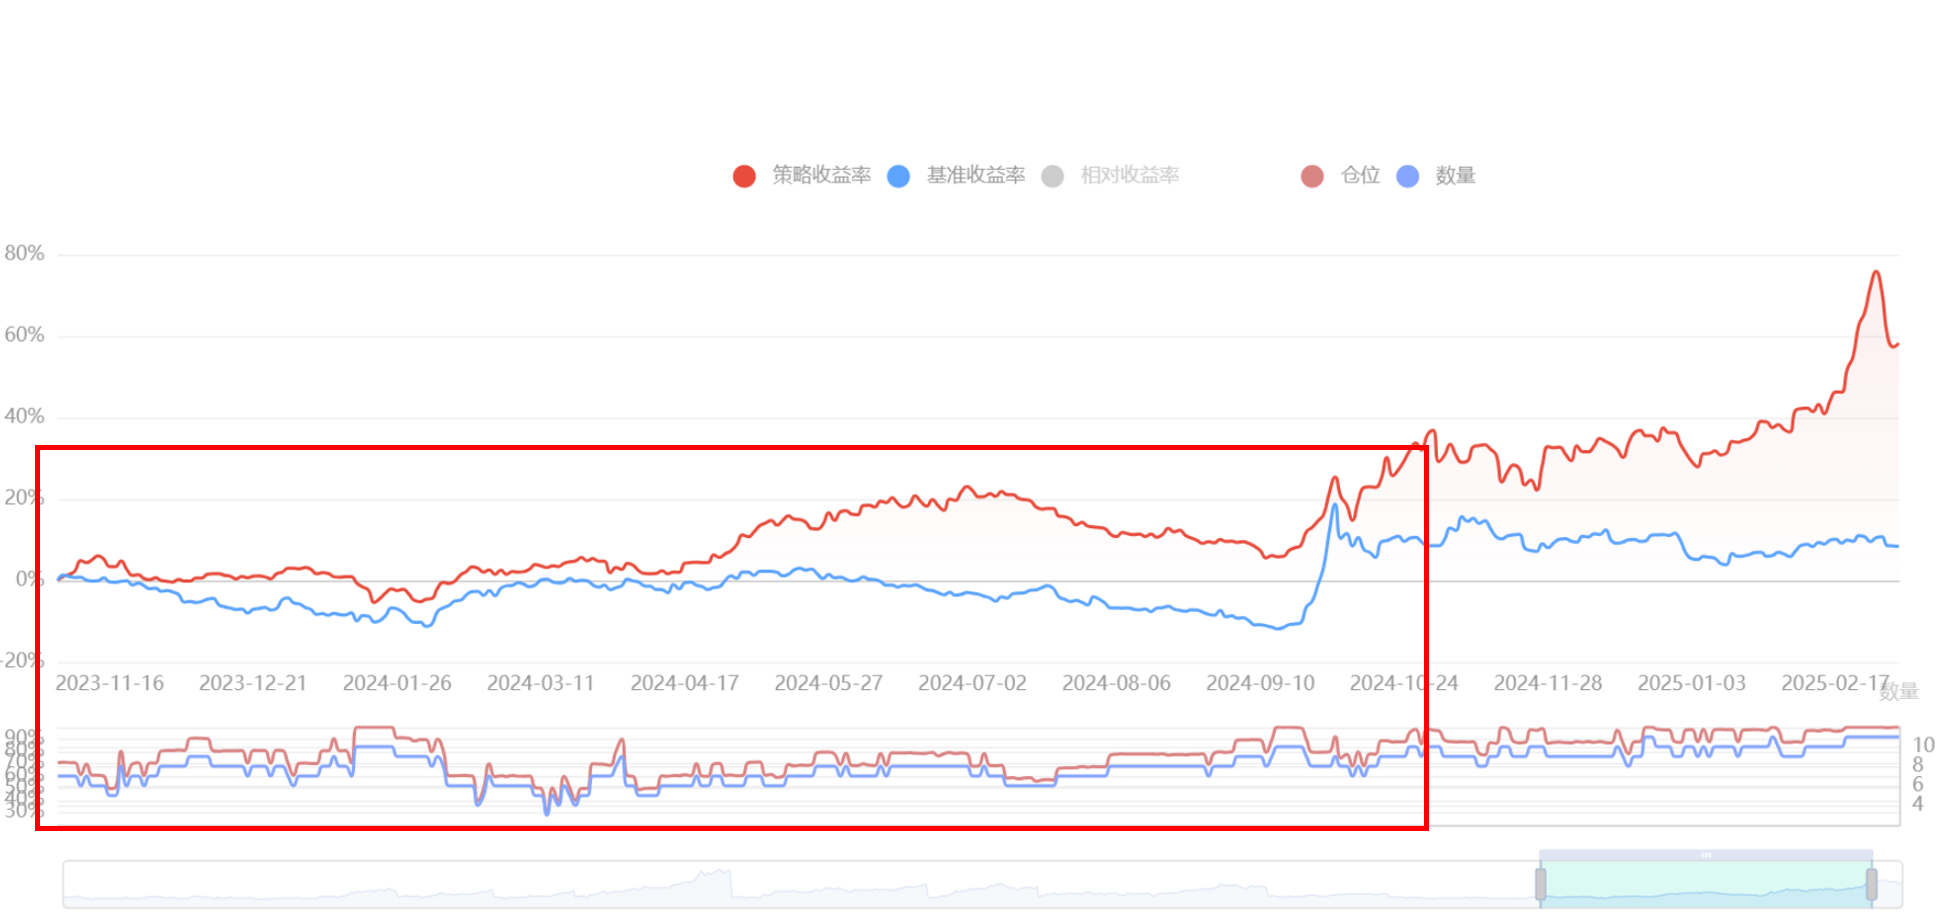Click the red strategy line's highest peak
Image resolution: width=1958 pixels, height=916 pixels.
coord(1876,272)
